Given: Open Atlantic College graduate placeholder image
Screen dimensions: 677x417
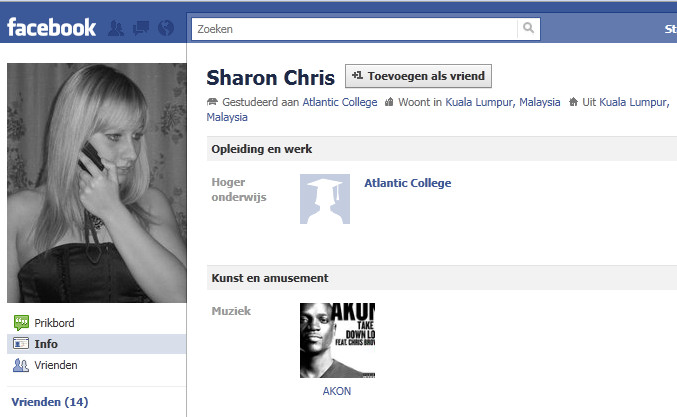Looking at the screenshot, I should pyautogui.click(x=325, y=199).
